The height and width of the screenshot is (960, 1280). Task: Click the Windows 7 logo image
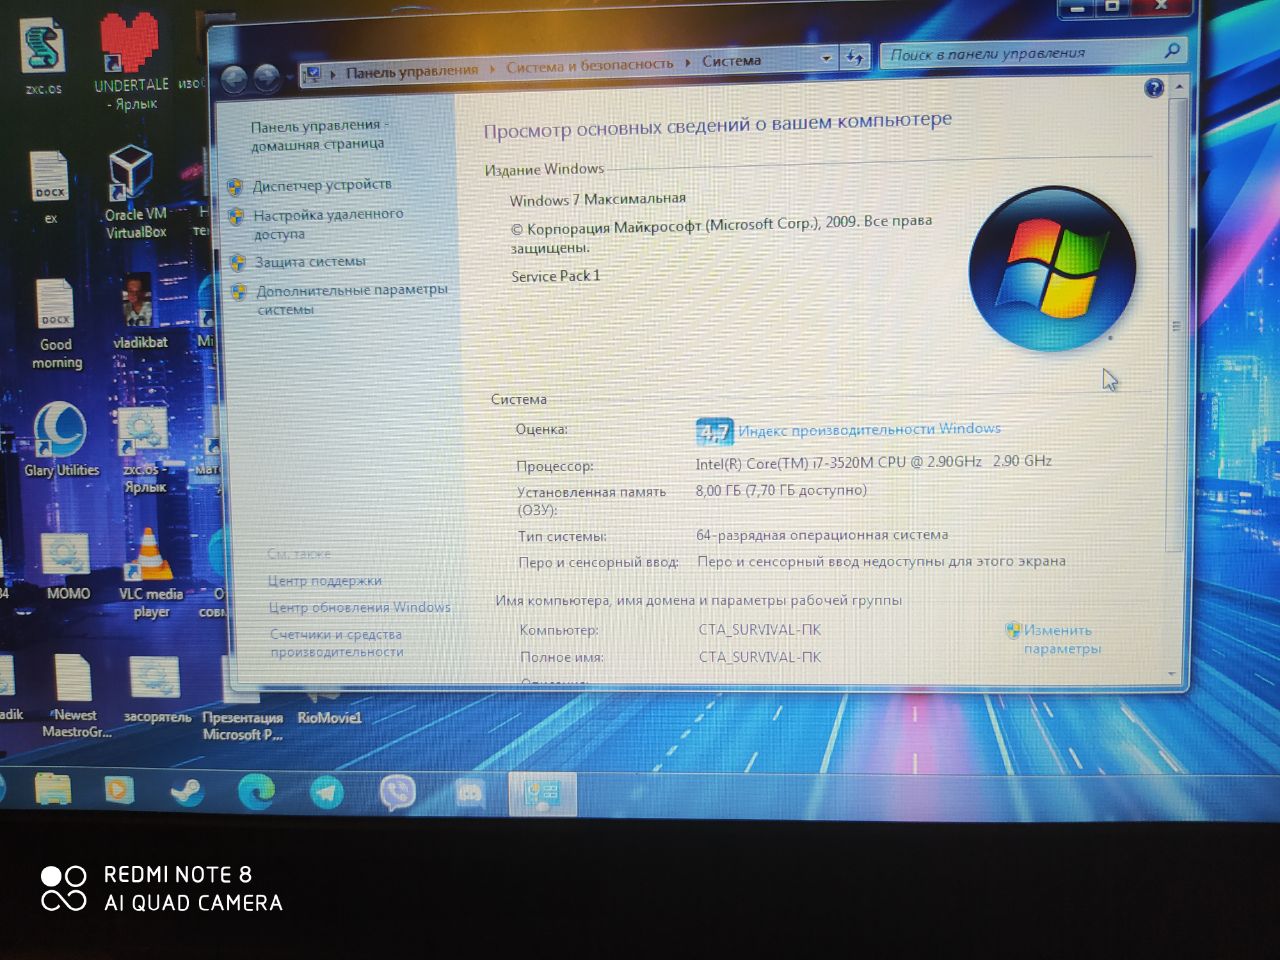1053,268
